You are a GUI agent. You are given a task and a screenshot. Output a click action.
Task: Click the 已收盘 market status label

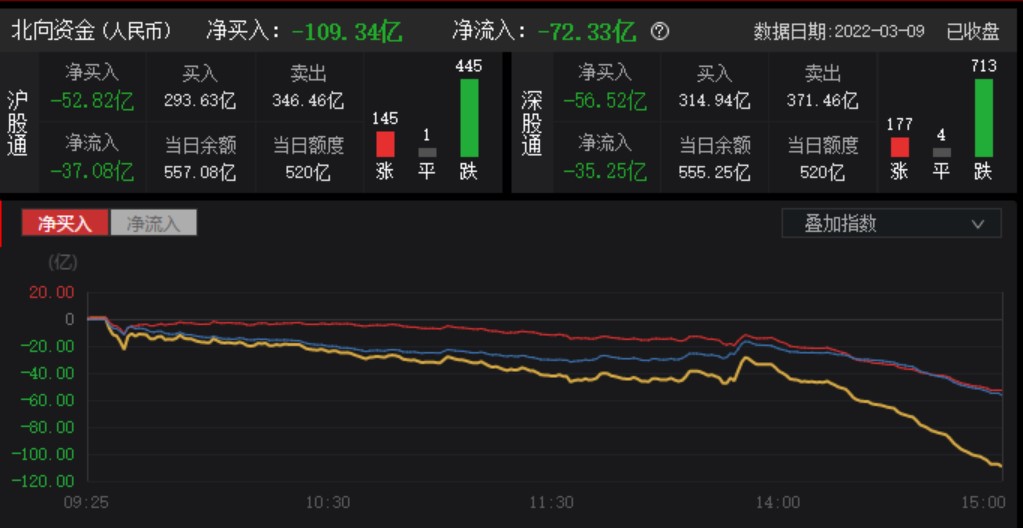tap(973, 32)
